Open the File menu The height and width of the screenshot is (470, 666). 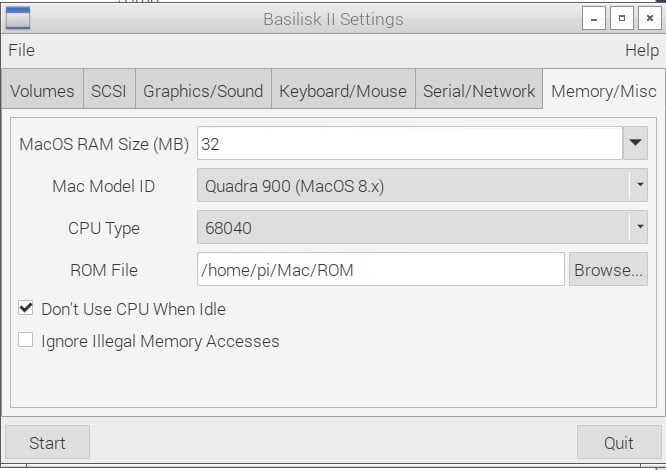click(x=21, y=50)
